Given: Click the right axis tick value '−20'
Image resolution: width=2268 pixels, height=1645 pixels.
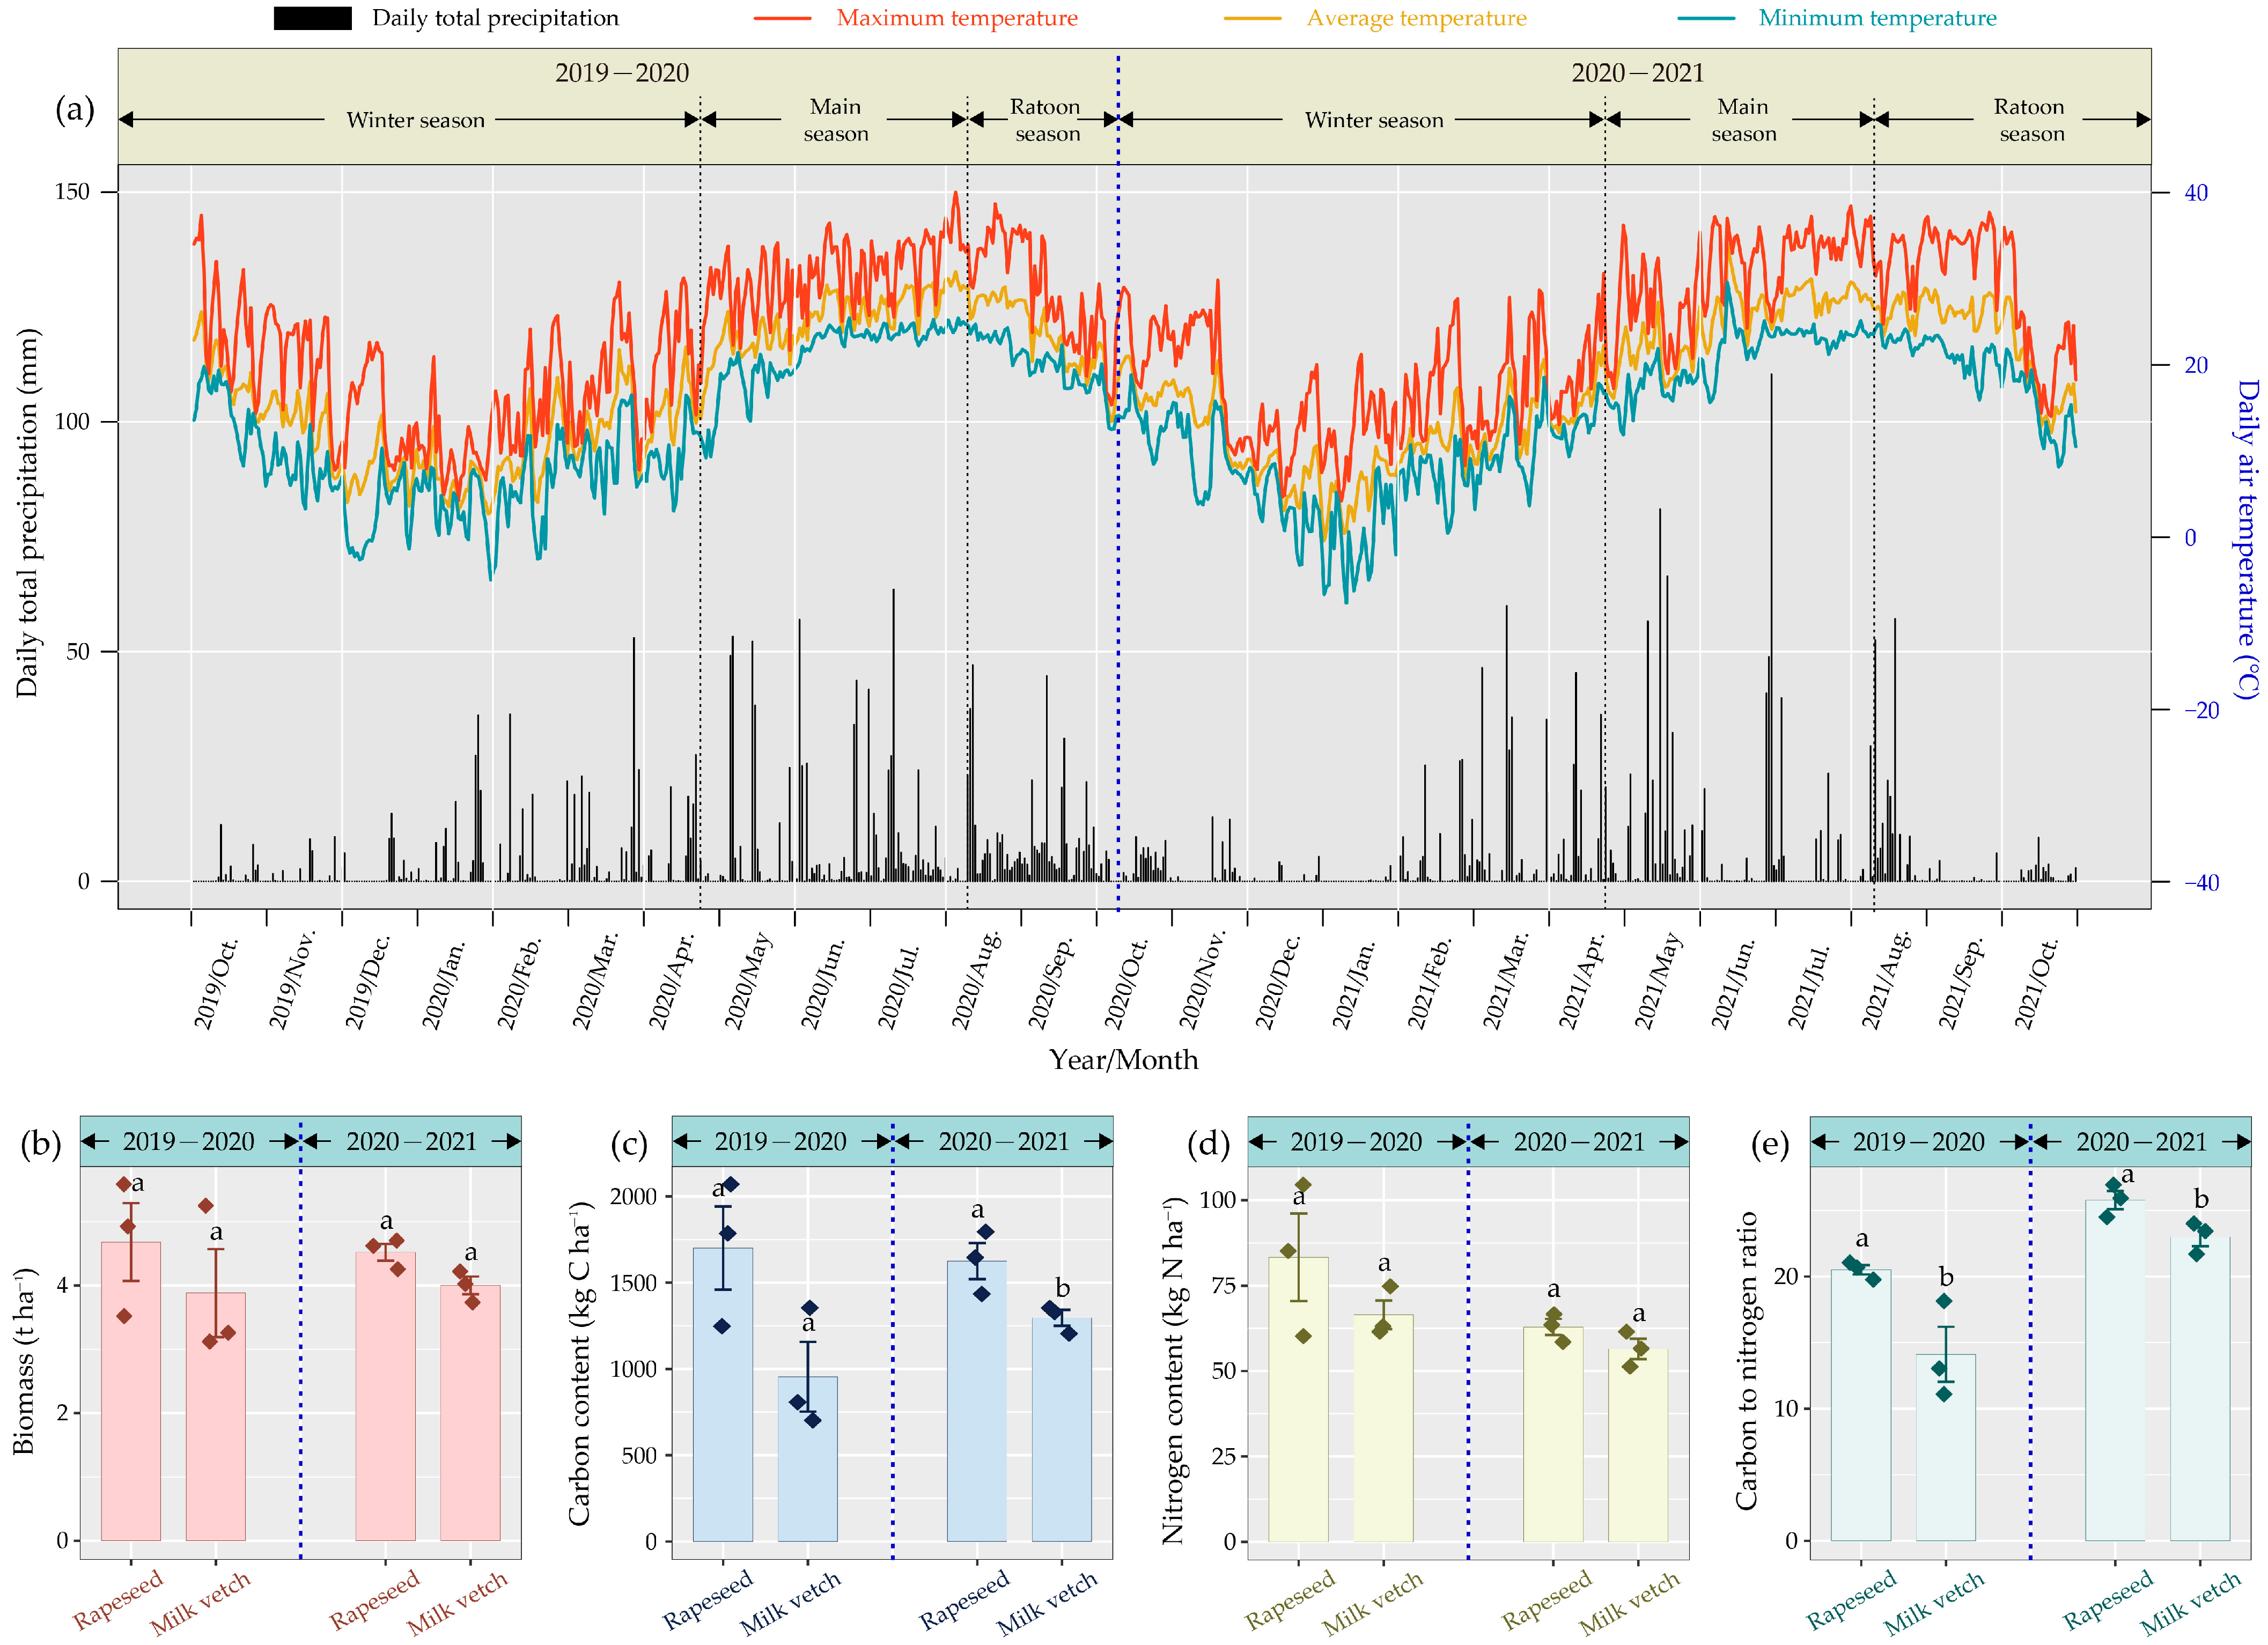Looking at the screenshot, I should tap(2201, 710).
